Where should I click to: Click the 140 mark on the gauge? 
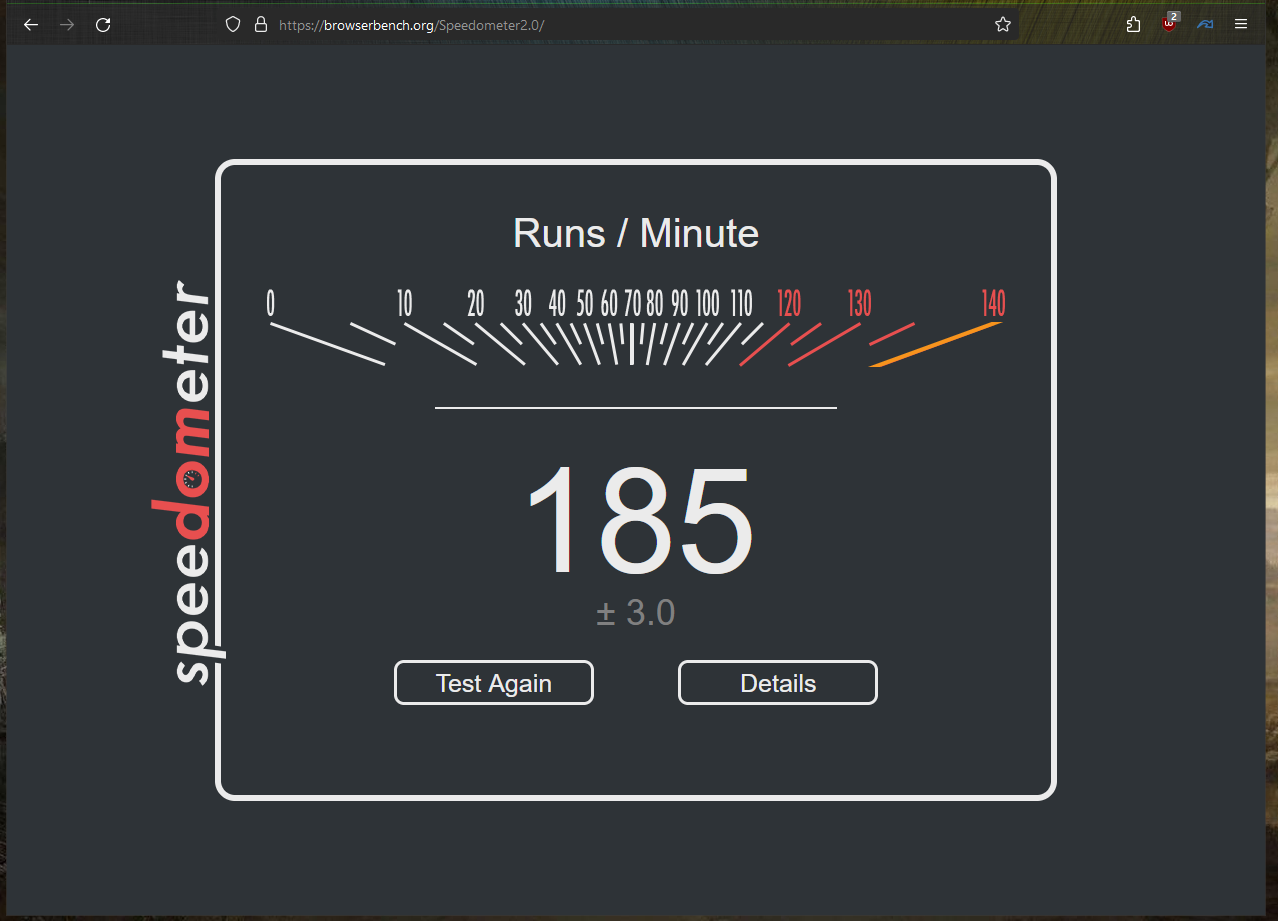point(993,303)
